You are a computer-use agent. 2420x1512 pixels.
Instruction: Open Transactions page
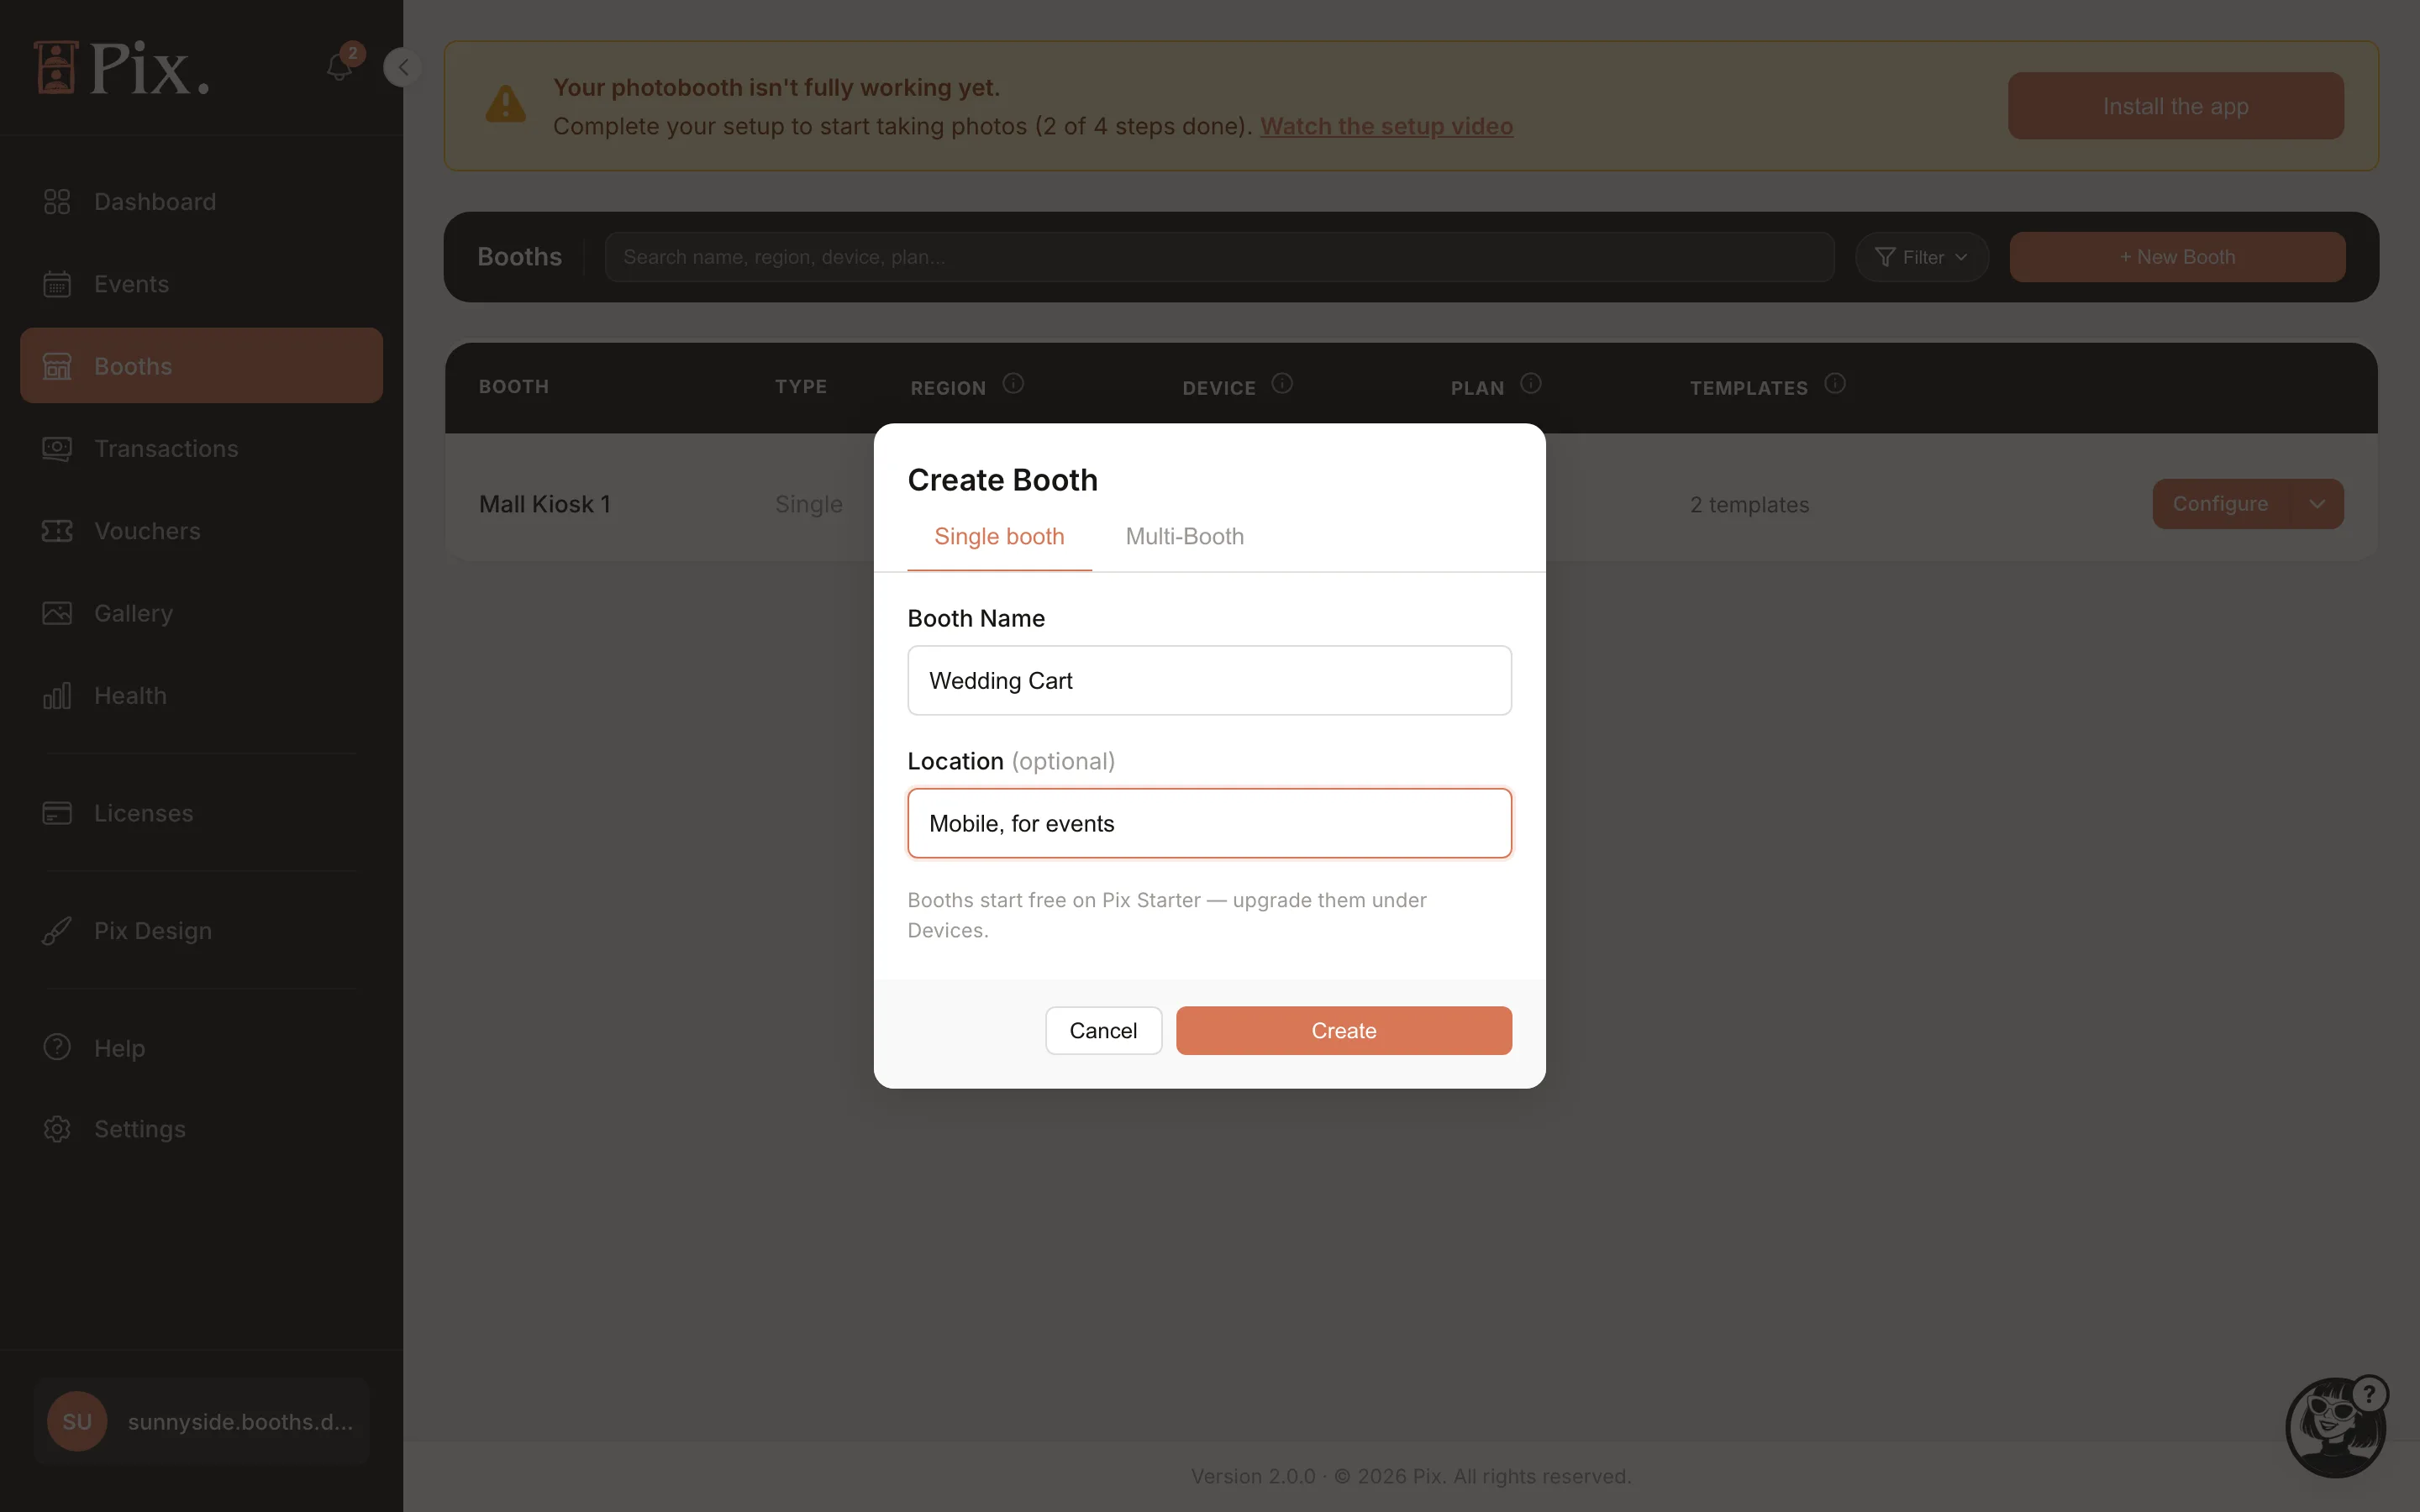click(x=201, y=449)
